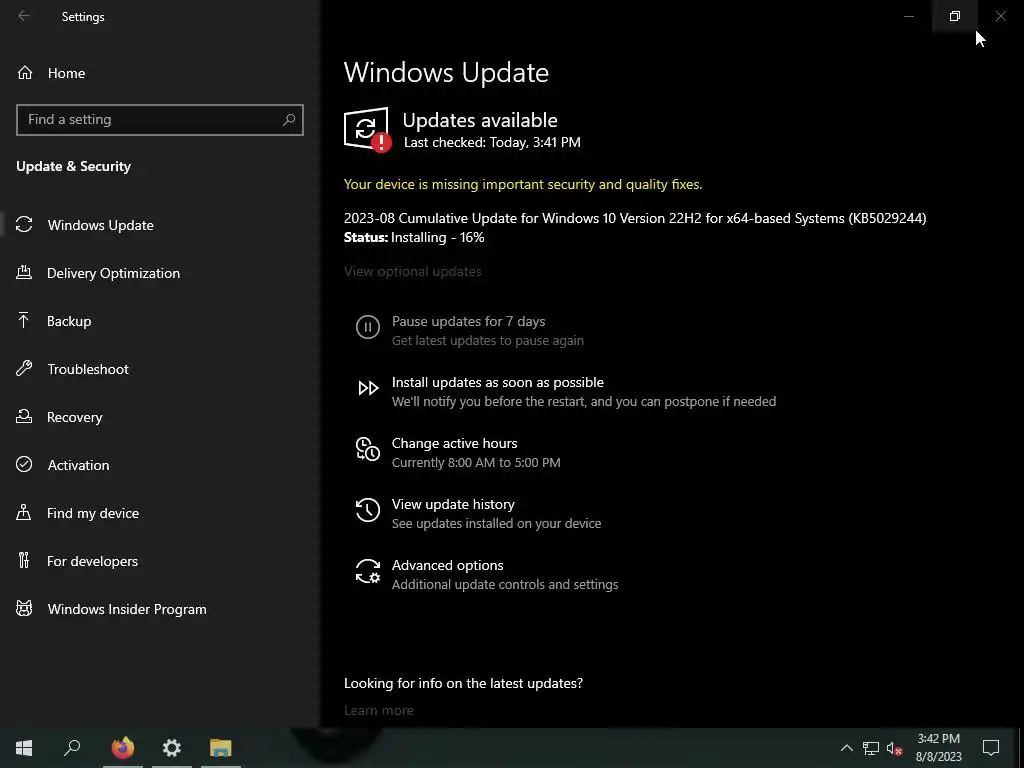Click View optional updates link

[413, 271]
